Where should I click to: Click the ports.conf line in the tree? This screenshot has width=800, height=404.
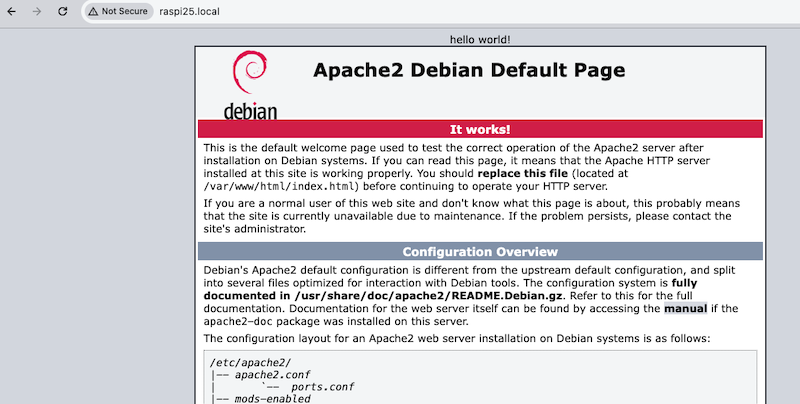coord(322,387)
